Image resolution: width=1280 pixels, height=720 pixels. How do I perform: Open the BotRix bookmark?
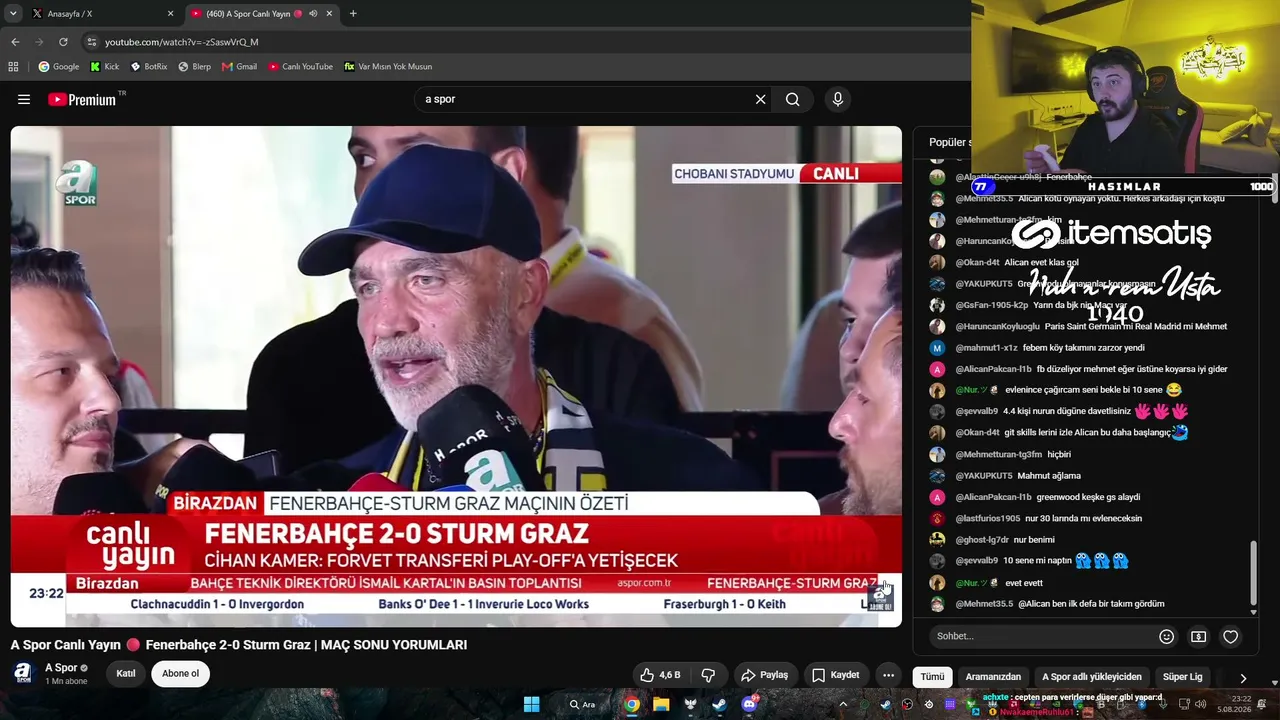149,67
